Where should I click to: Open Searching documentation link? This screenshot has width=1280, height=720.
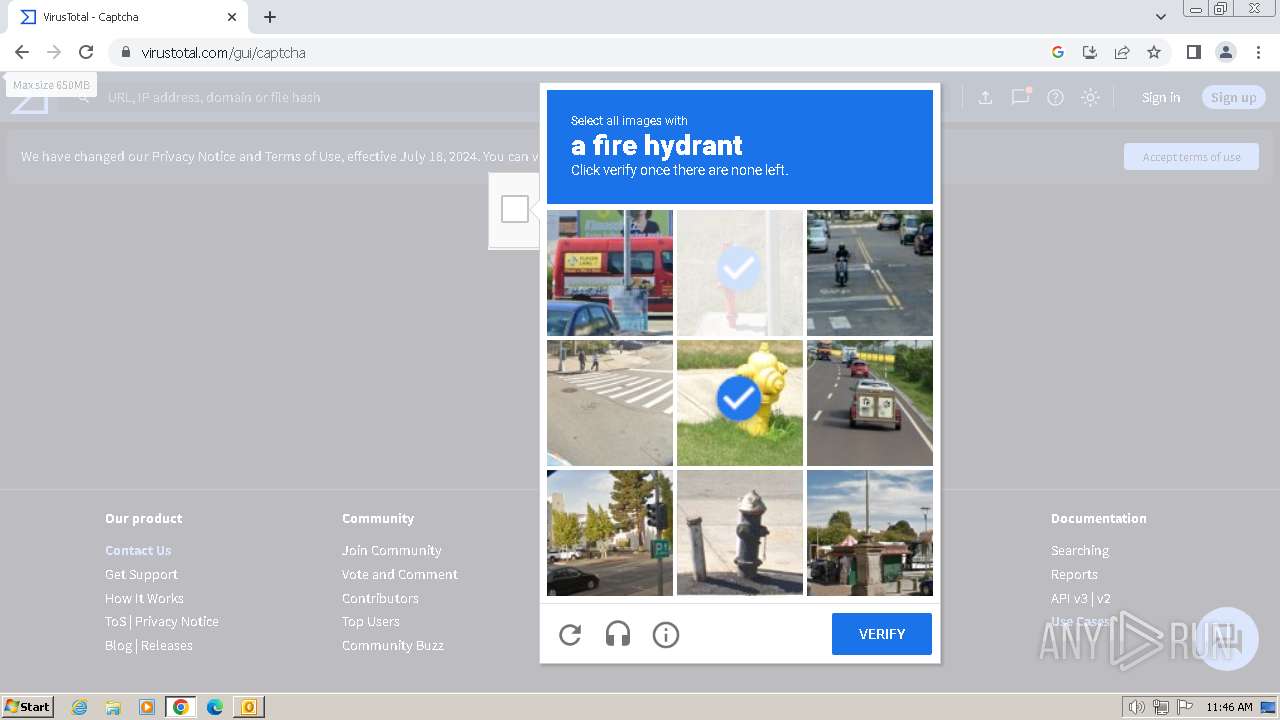(1080, 550)
